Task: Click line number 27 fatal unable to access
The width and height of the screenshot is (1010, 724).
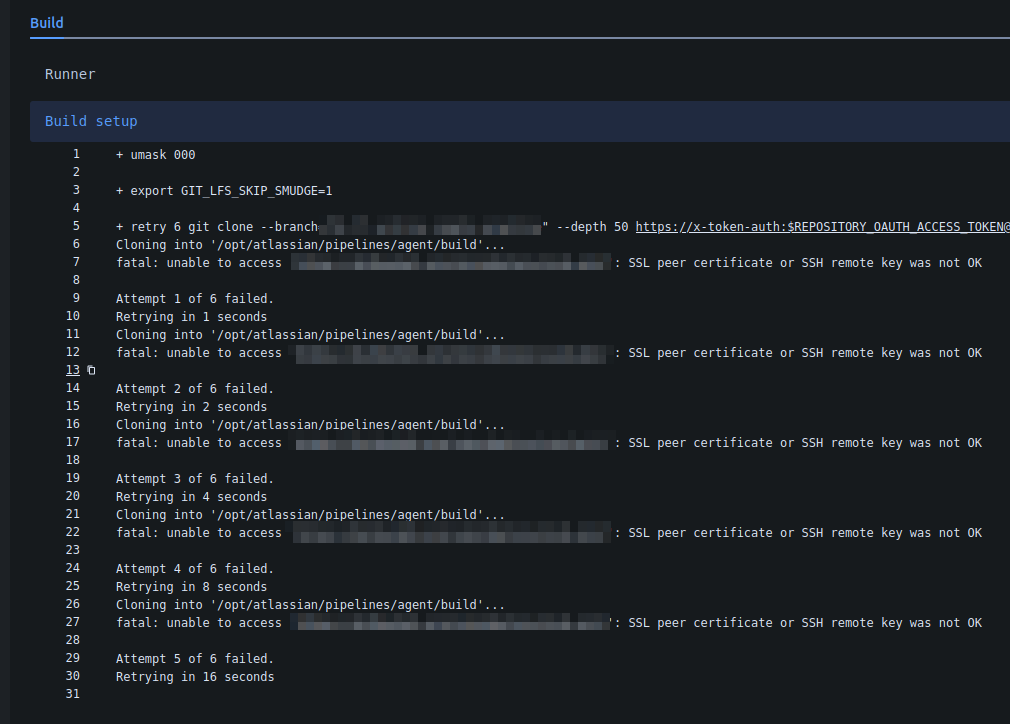Action: (73, 622)
